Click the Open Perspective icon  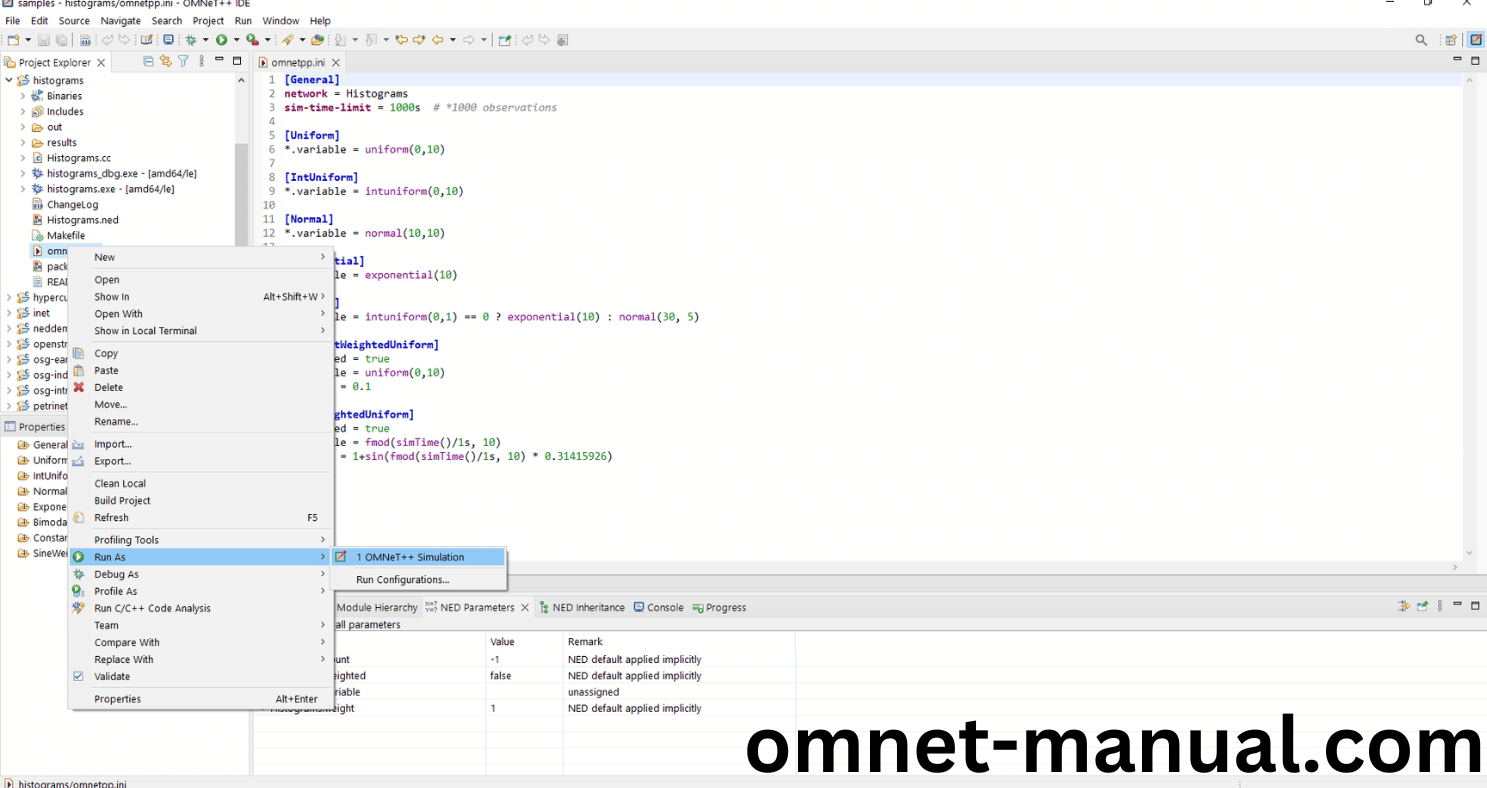pos(1451,40)
